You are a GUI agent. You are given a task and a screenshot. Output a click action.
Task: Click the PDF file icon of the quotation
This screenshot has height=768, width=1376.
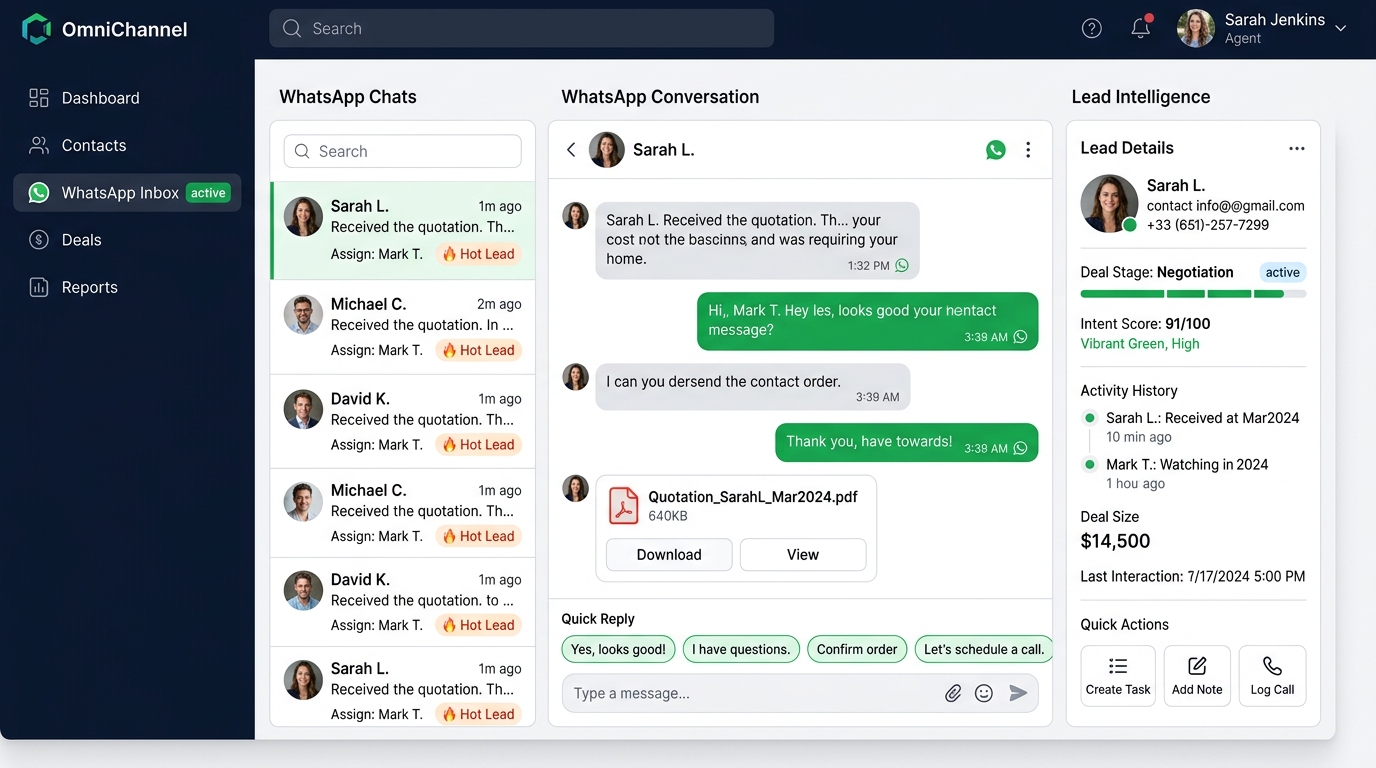tap(624, 505)
